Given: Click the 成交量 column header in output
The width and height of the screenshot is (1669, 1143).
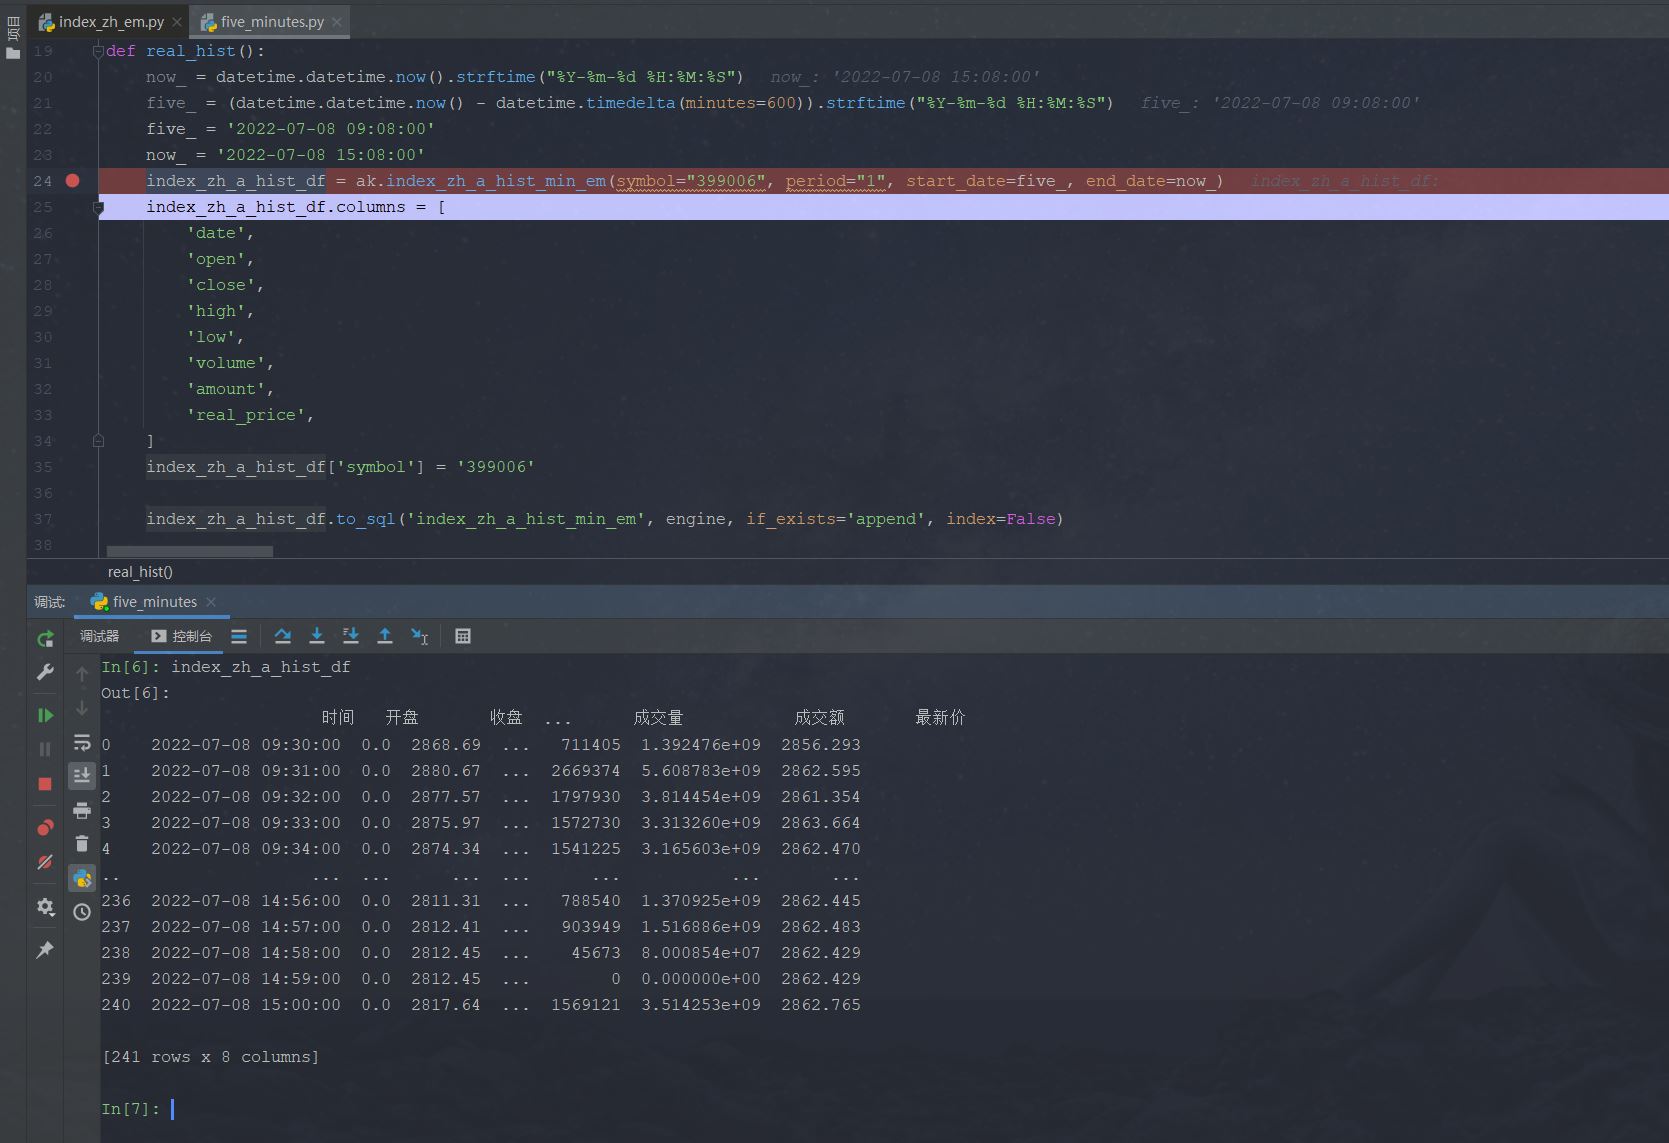Looking at the screenshot, I should click(x=658, y=718).
